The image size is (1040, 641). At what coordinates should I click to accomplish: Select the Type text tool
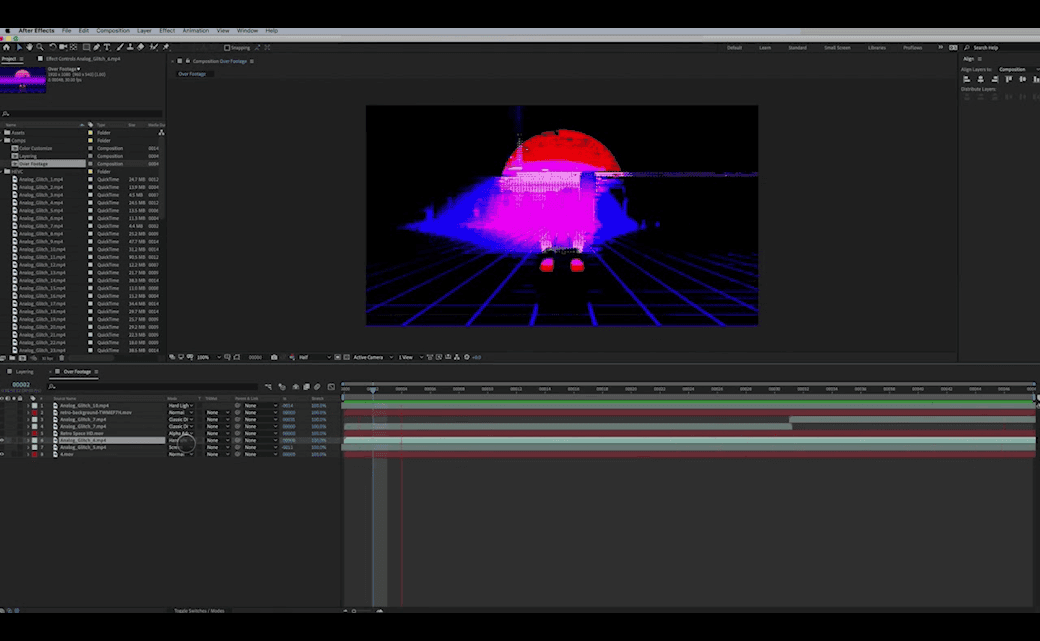click(x=107, y=47)
